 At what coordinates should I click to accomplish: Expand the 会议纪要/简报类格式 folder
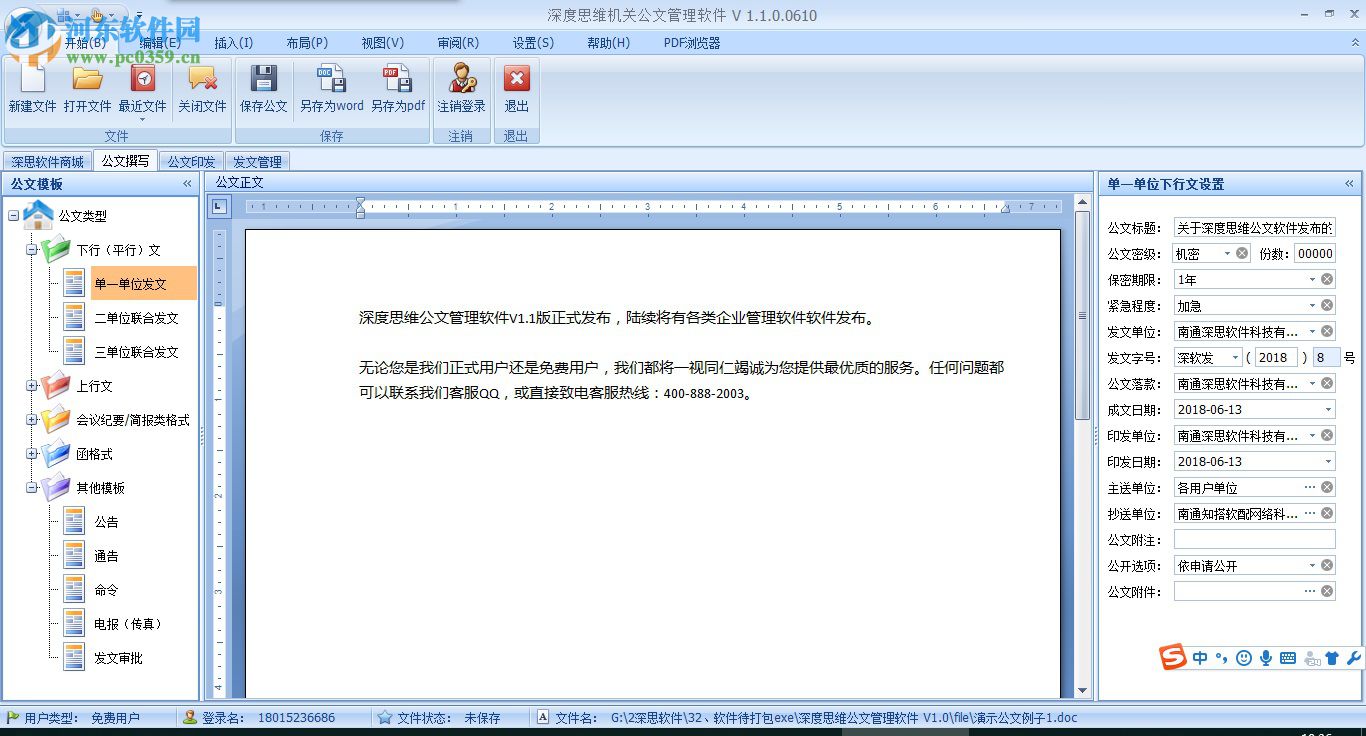coord(32,420)
